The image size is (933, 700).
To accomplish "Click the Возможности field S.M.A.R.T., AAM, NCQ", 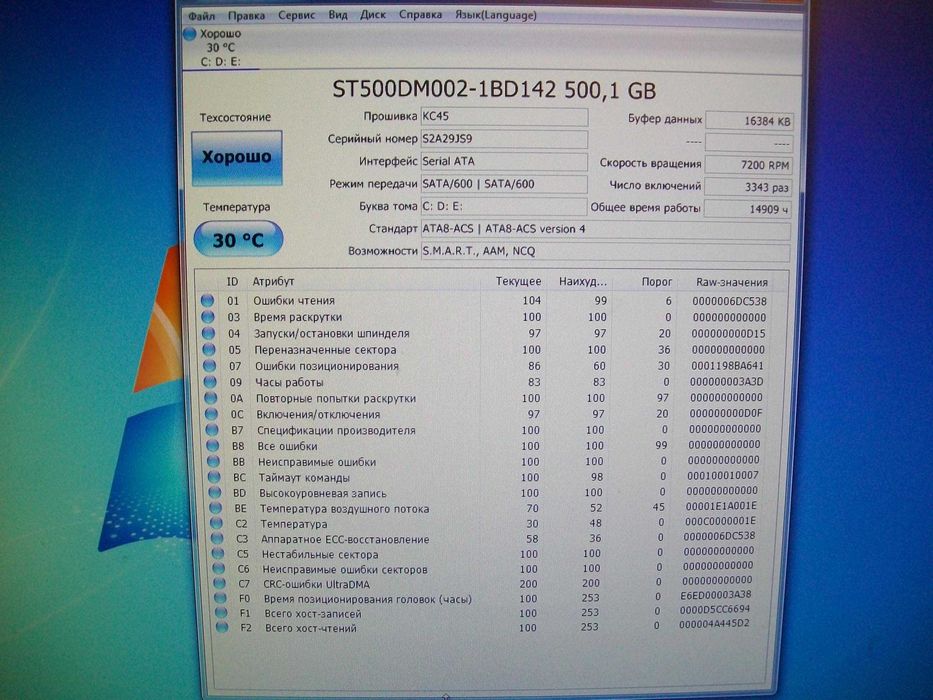I will (x=605, y=251).
